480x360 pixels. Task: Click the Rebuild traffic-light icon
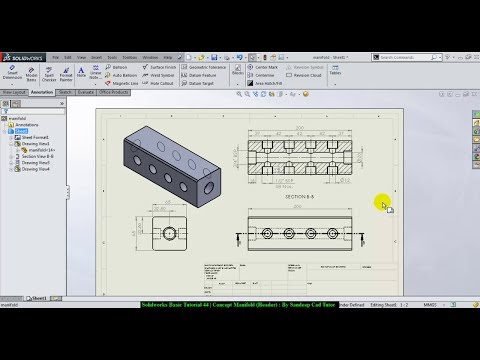[265, 57]
